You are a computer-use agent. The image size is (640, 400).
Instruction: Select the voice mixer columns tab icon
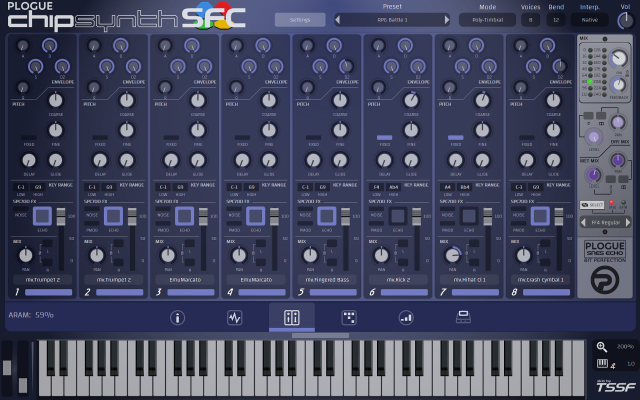(x=292, y=318)
